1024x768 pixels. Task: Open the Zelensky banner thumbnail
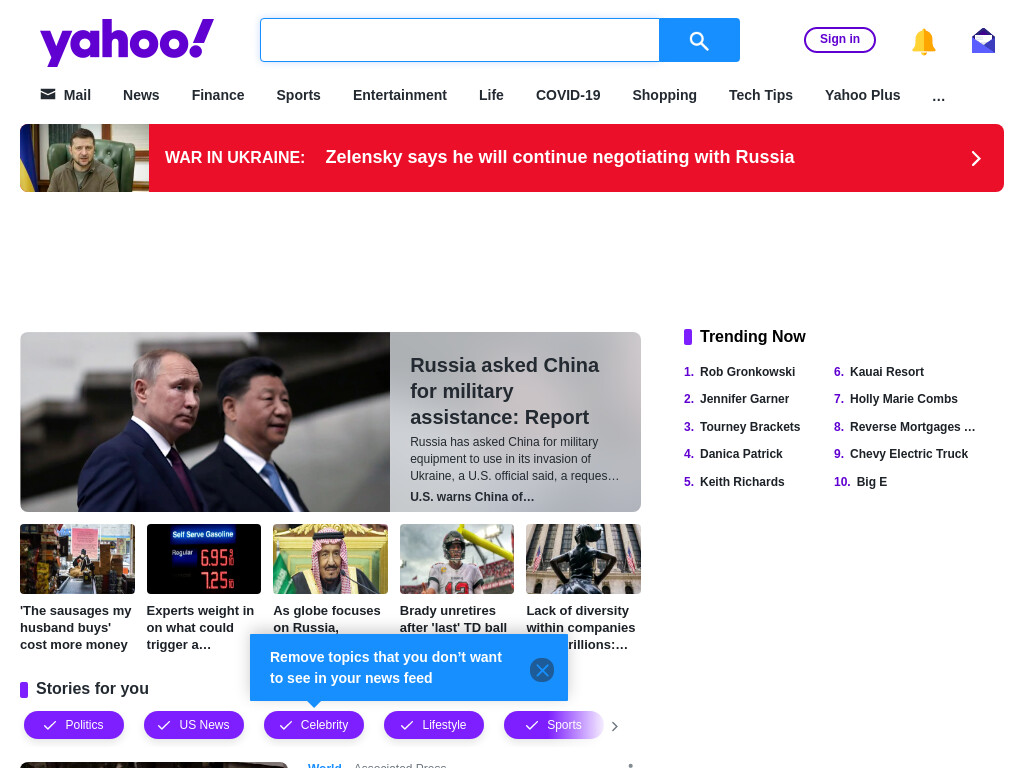point(84,158)
